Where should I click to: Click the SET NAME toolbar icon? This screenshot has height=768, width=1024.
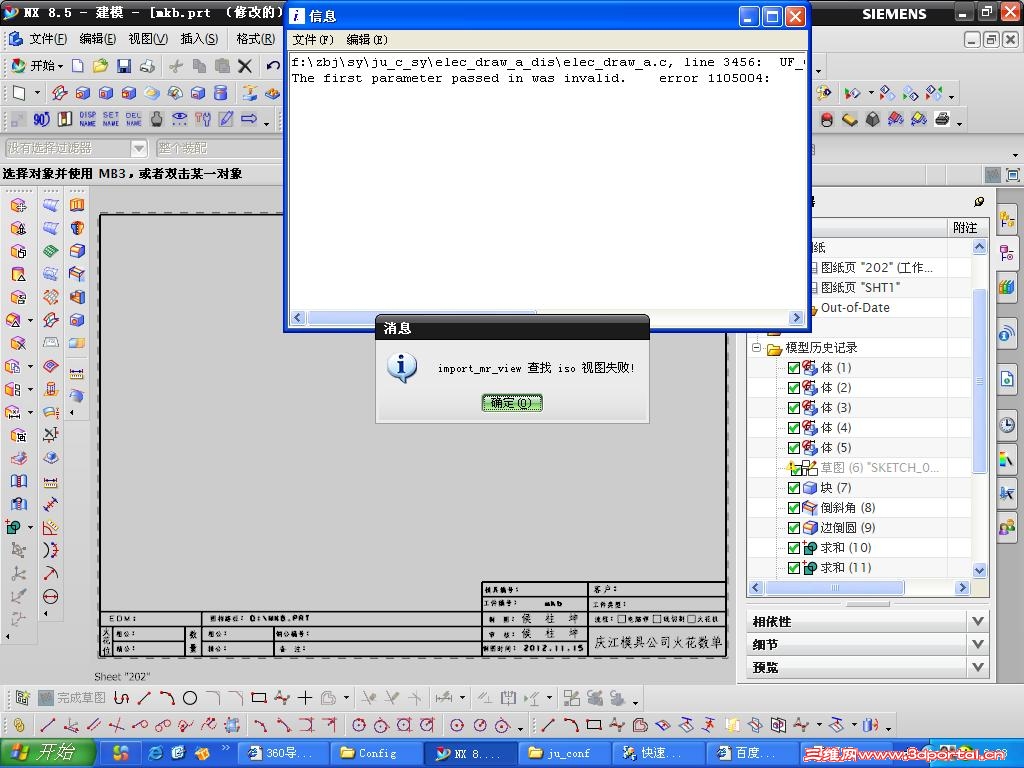tap(111, 119)
